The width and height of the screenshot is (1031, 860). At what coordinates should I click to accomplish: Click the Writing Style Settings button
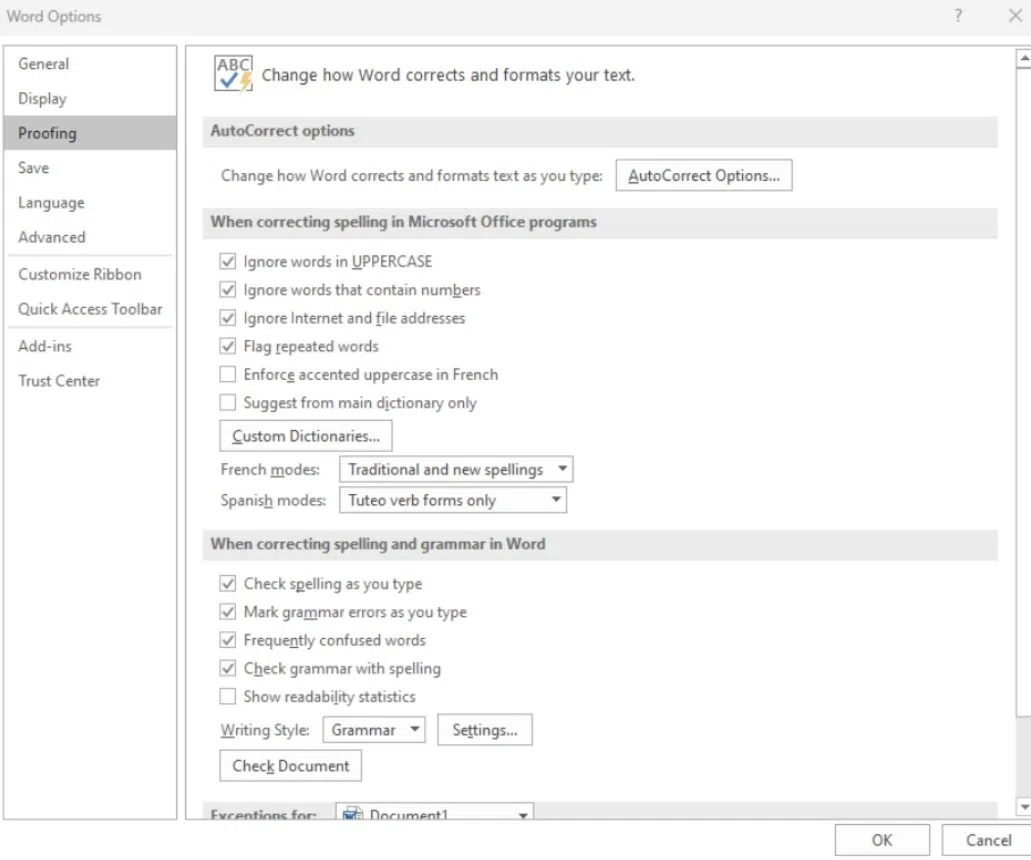click(485, 730)
